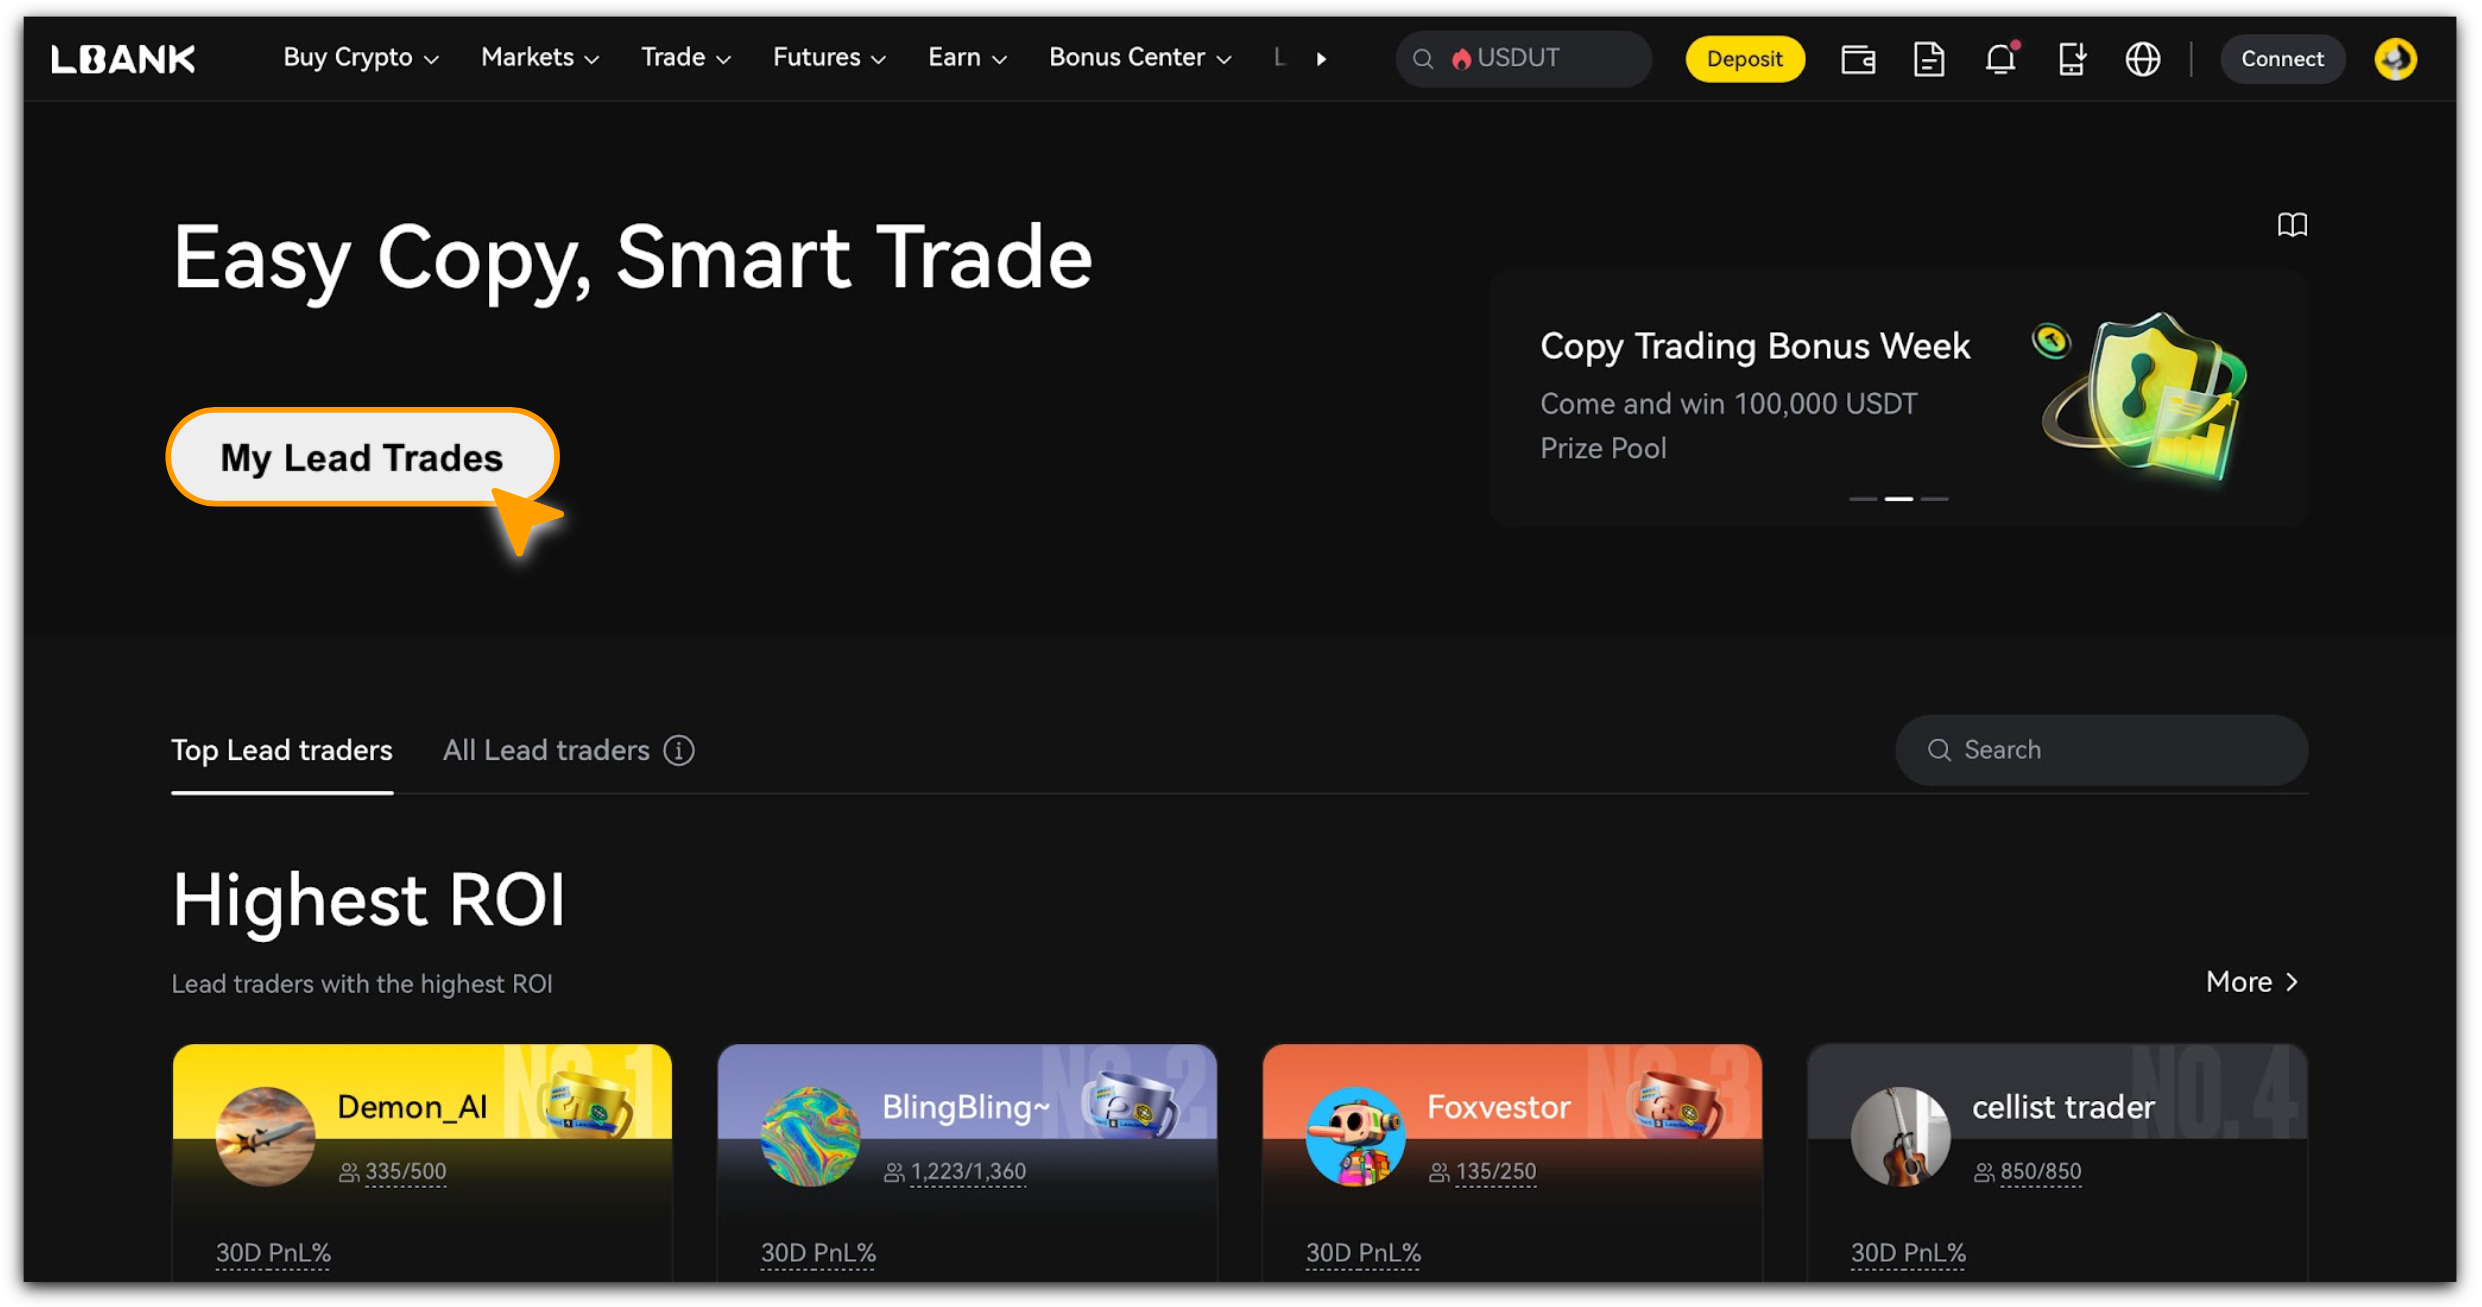Click the Deposit button
Image resolution: width=2482 pixels, height=1307 pixels.
pos(1744,59)
